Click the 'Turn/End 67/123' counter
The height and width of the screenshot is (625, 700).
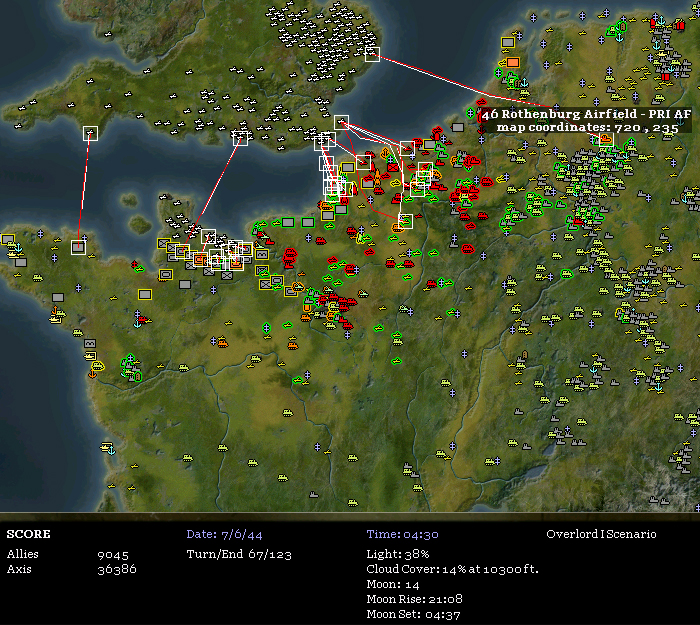tap(239, 554)
